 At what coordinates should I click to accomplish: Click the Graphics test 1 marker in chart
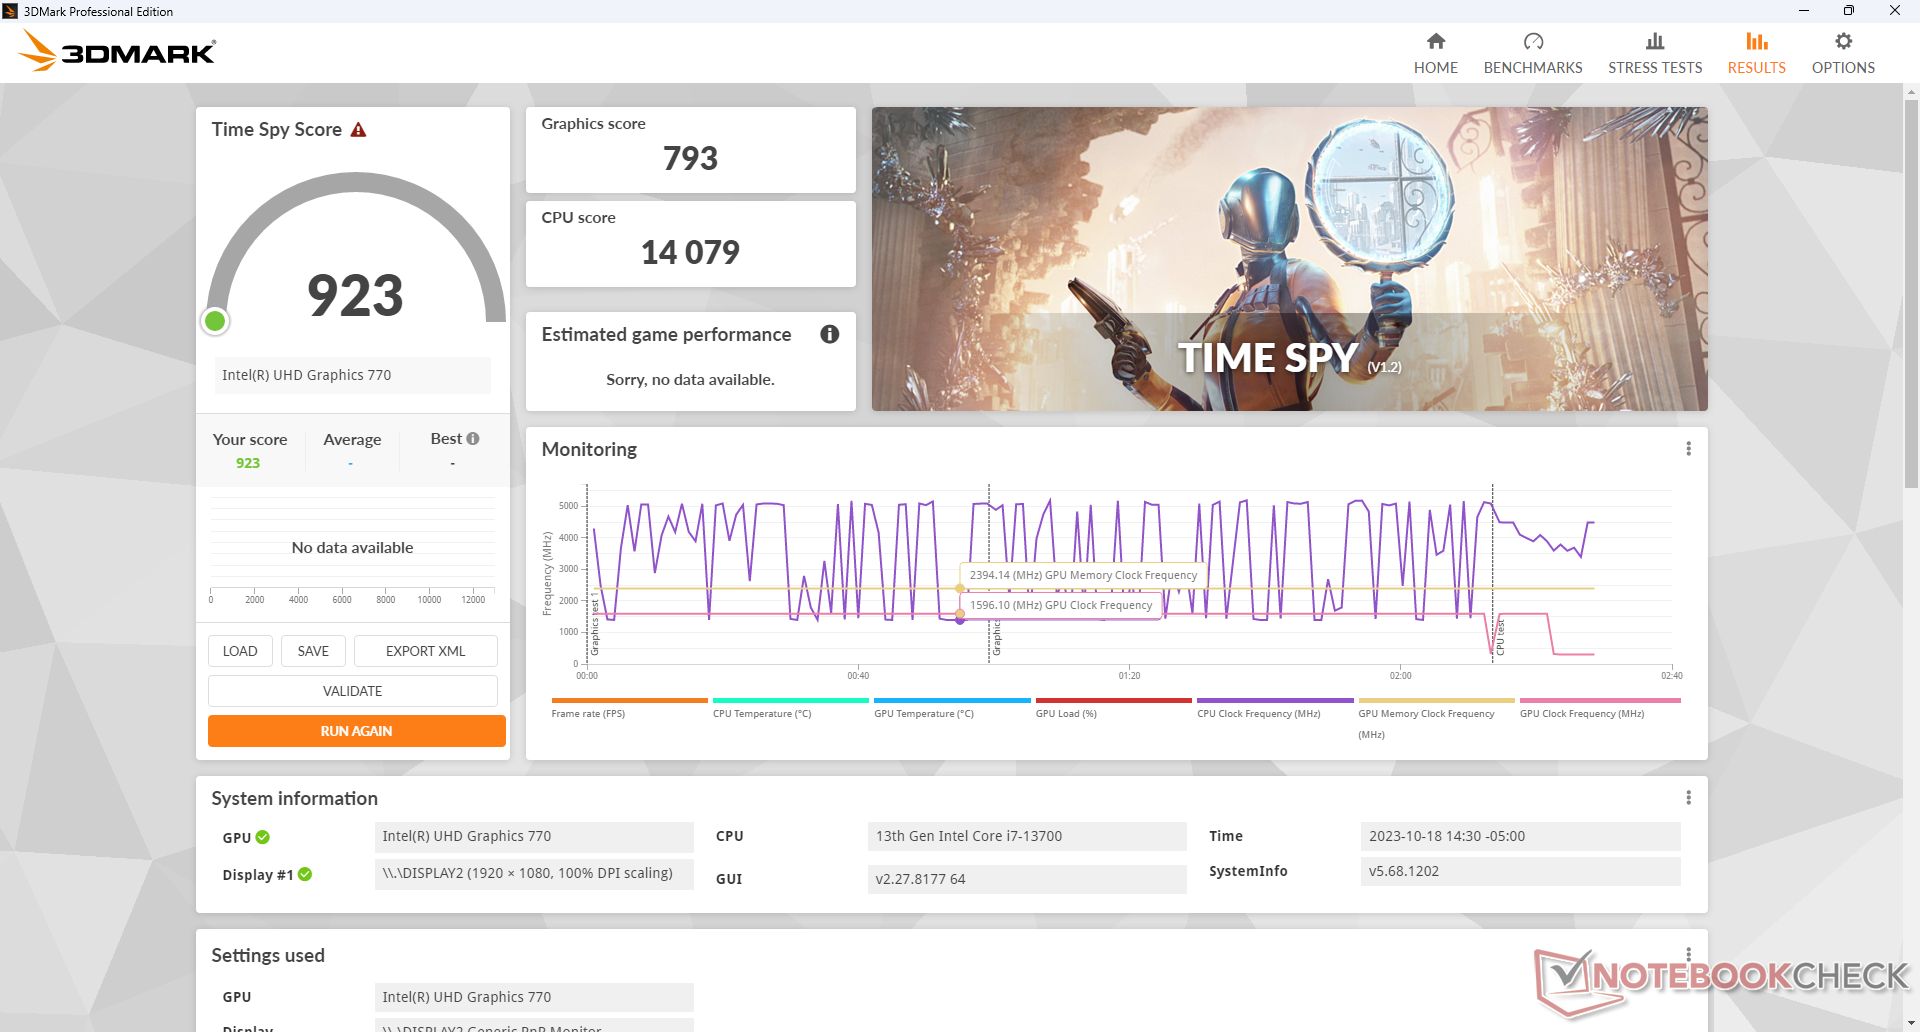(595, 622)
